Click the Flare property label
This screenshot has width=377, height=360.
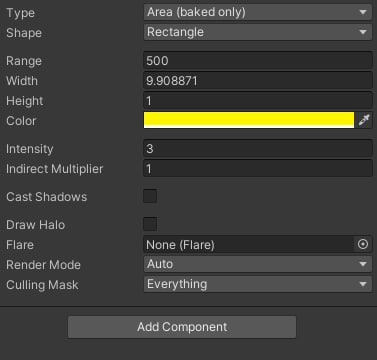click(20, 245)
